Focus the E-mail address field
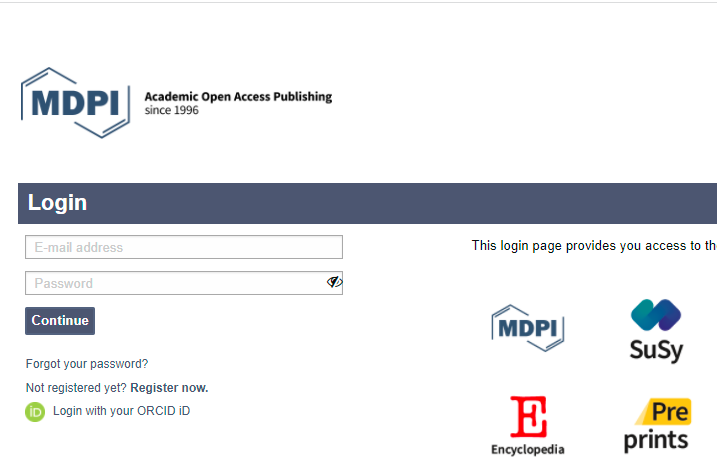 click(183, 247)
